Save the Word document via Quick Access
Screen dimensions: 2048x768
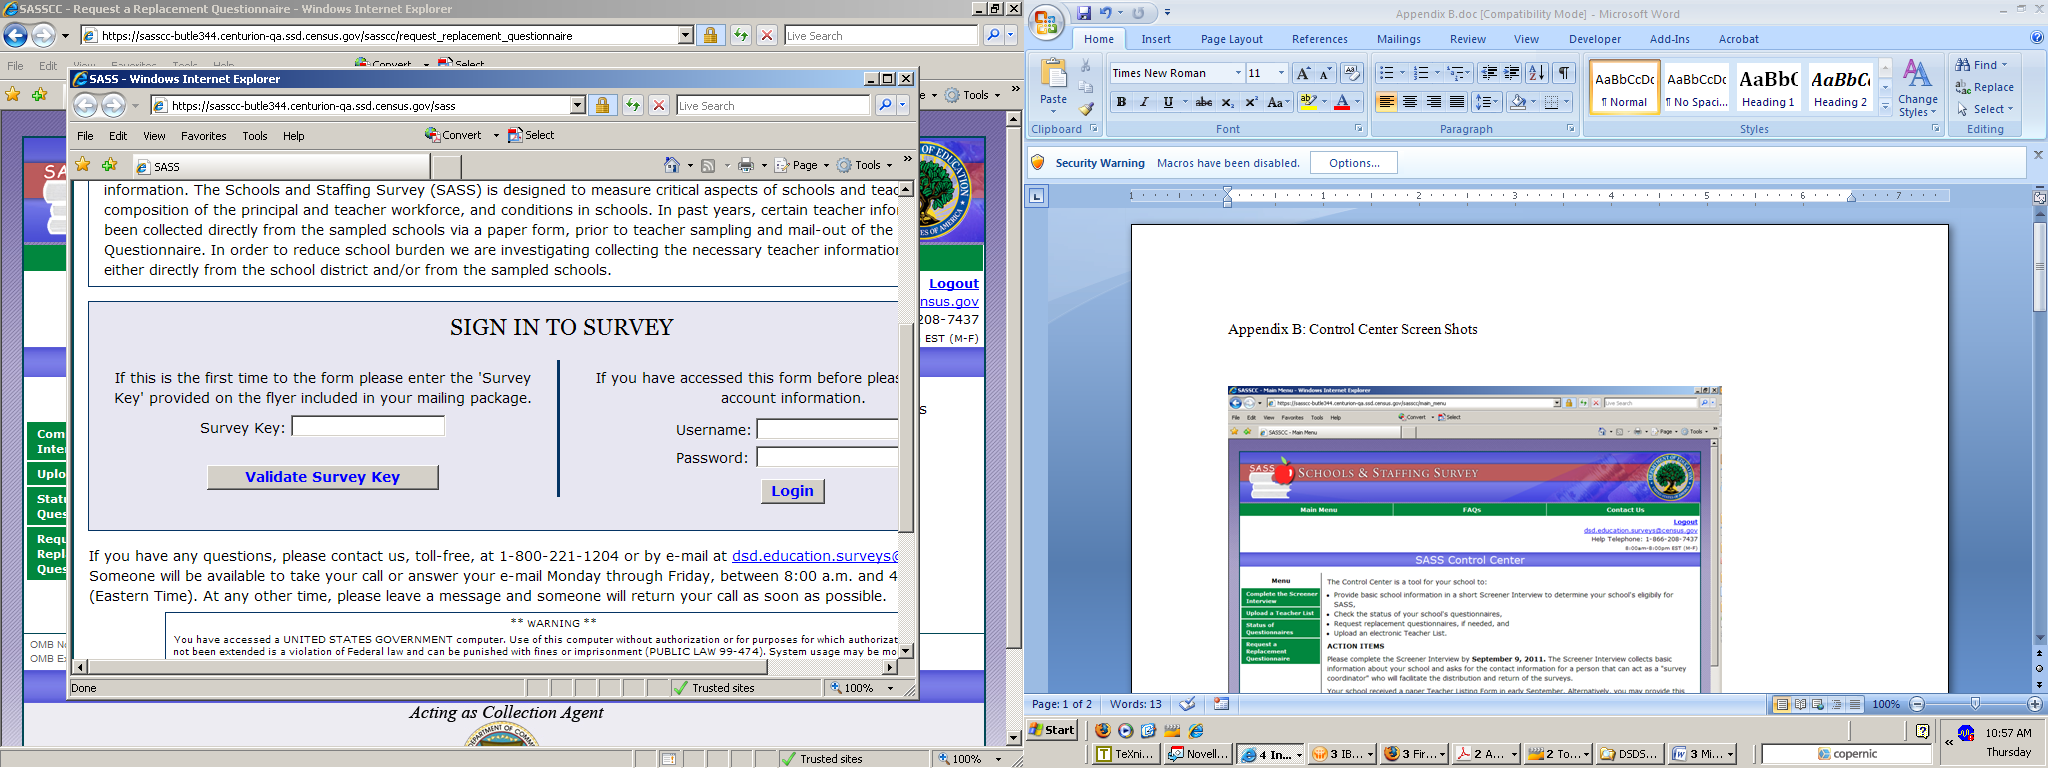1083,13
